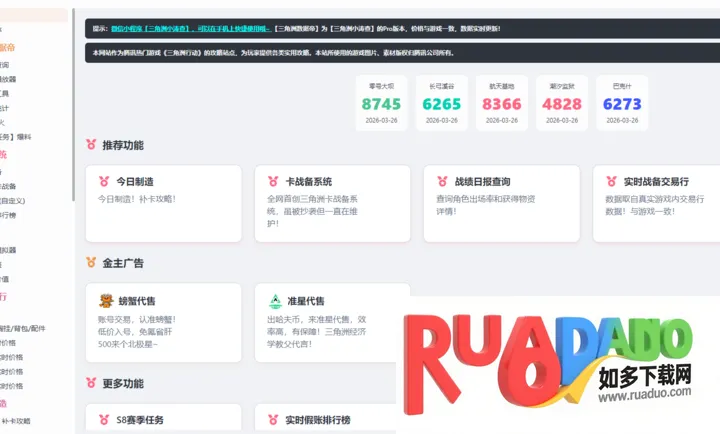The image size is (720, 434).
Task: Click the medal icon beside 战绩日报查询
Action: click(441, 182)
